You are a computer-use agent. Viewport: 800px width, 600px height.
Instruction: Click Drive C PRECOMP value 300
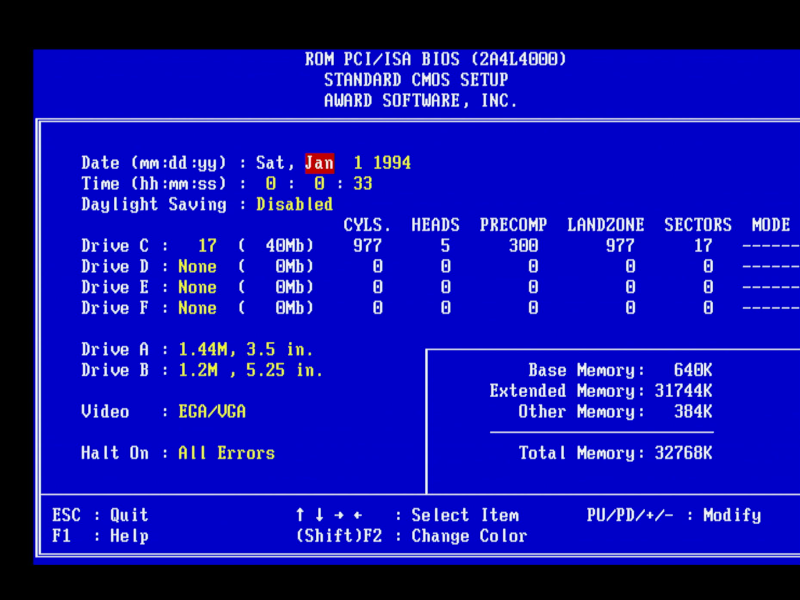[x=523, y=246]
